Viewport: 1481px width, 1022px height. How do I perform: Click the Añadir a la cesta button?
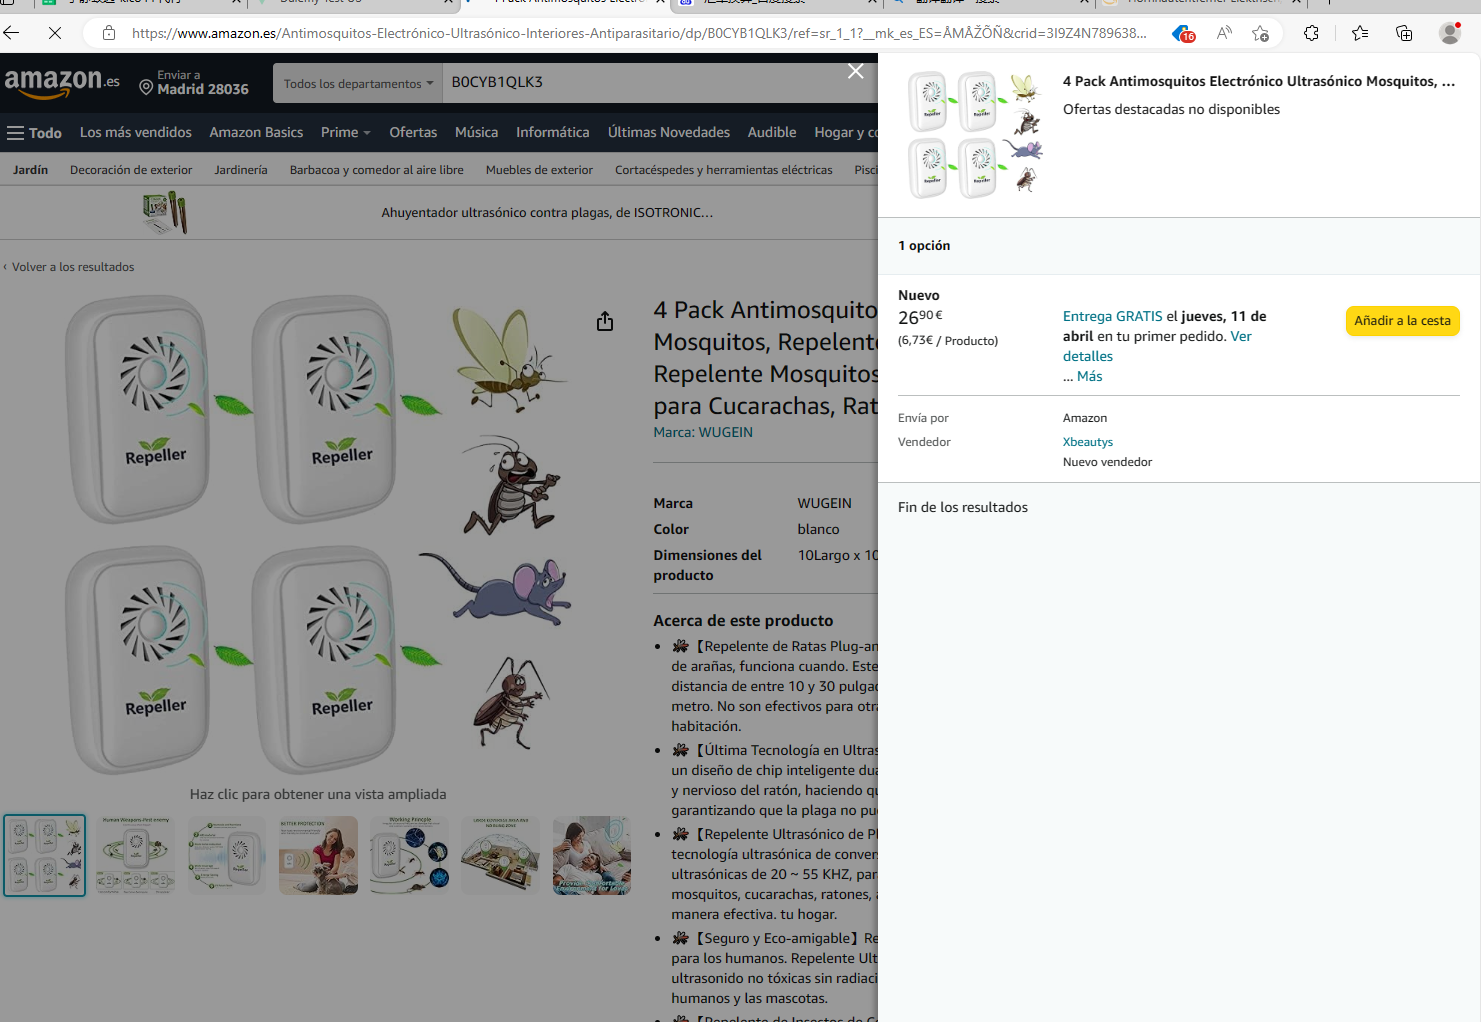tap(1402, 321)
